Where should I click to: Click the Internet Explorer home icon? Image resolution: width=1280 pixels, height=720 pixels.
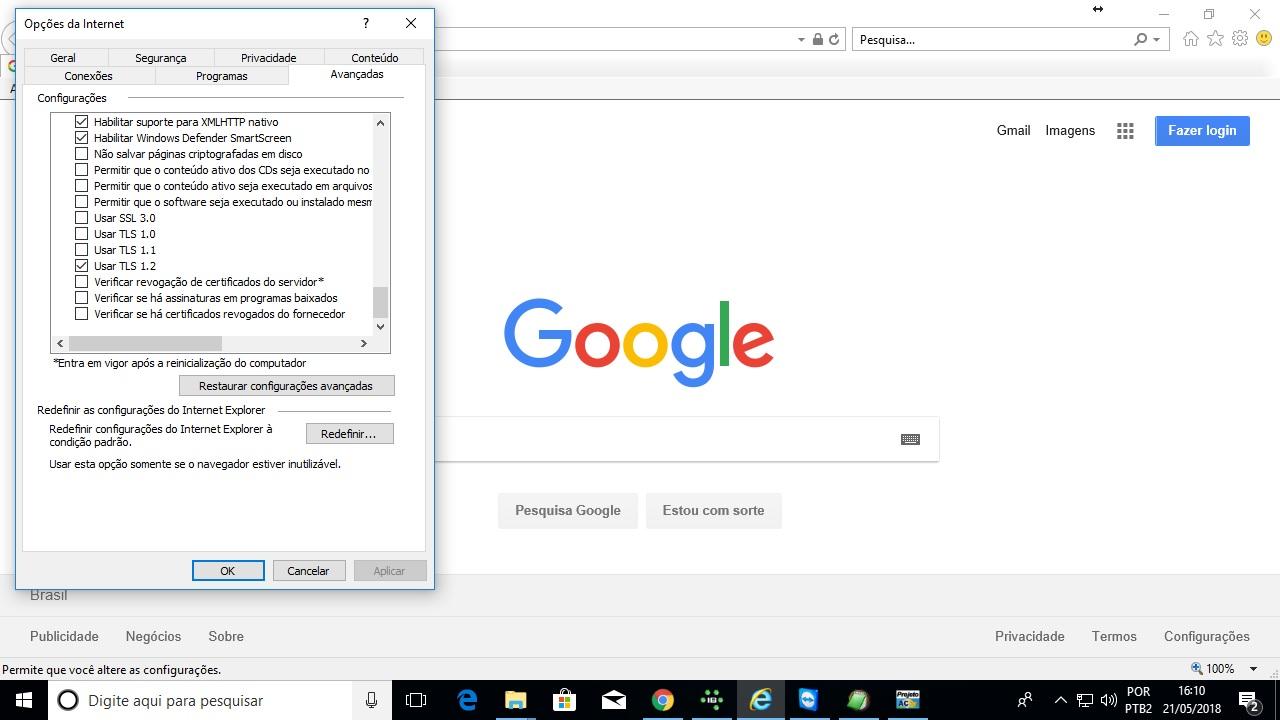click(1190, 39)
